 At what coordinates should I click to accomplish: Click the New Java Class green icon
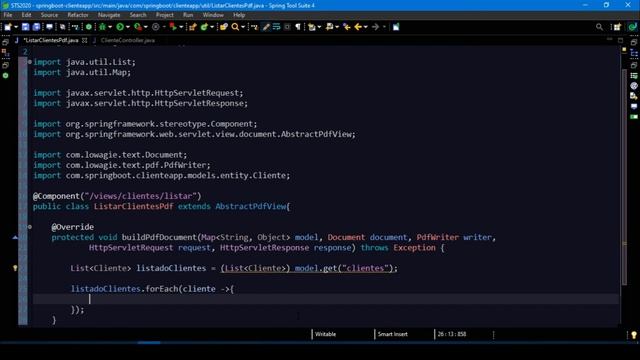pos(204,27)
